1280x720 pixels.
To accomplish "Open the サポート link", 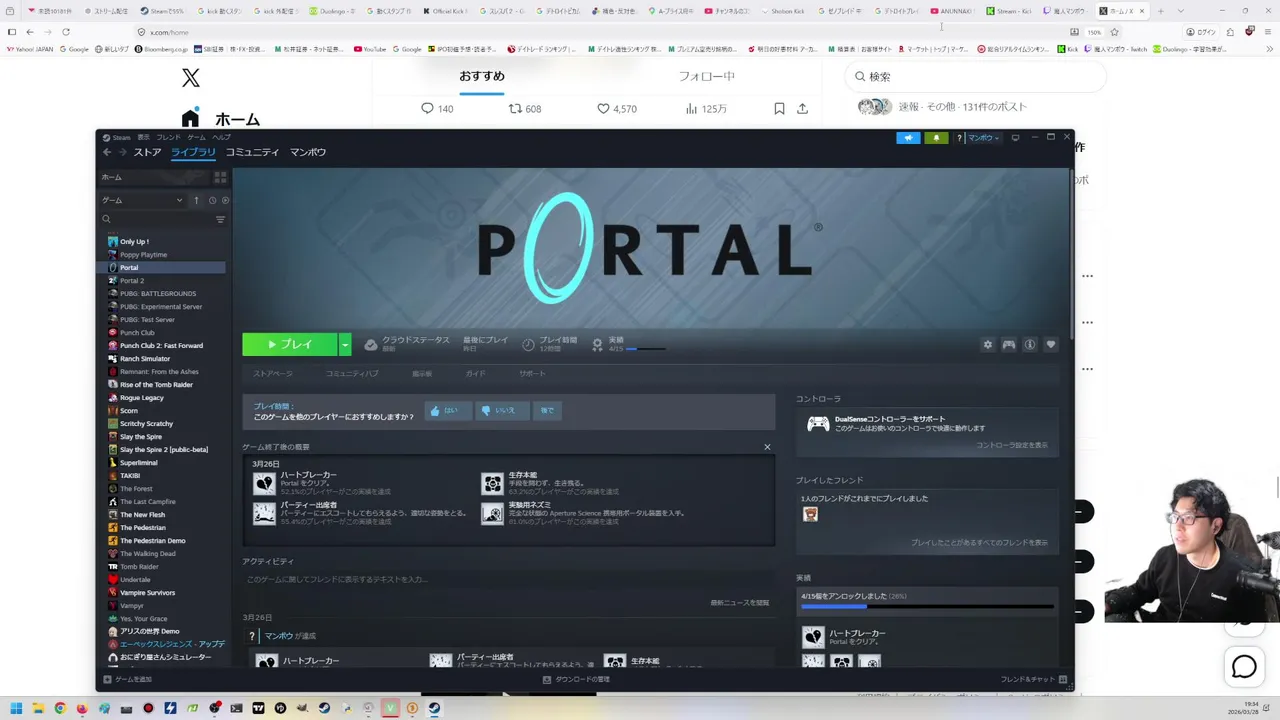I will (532, 373).
